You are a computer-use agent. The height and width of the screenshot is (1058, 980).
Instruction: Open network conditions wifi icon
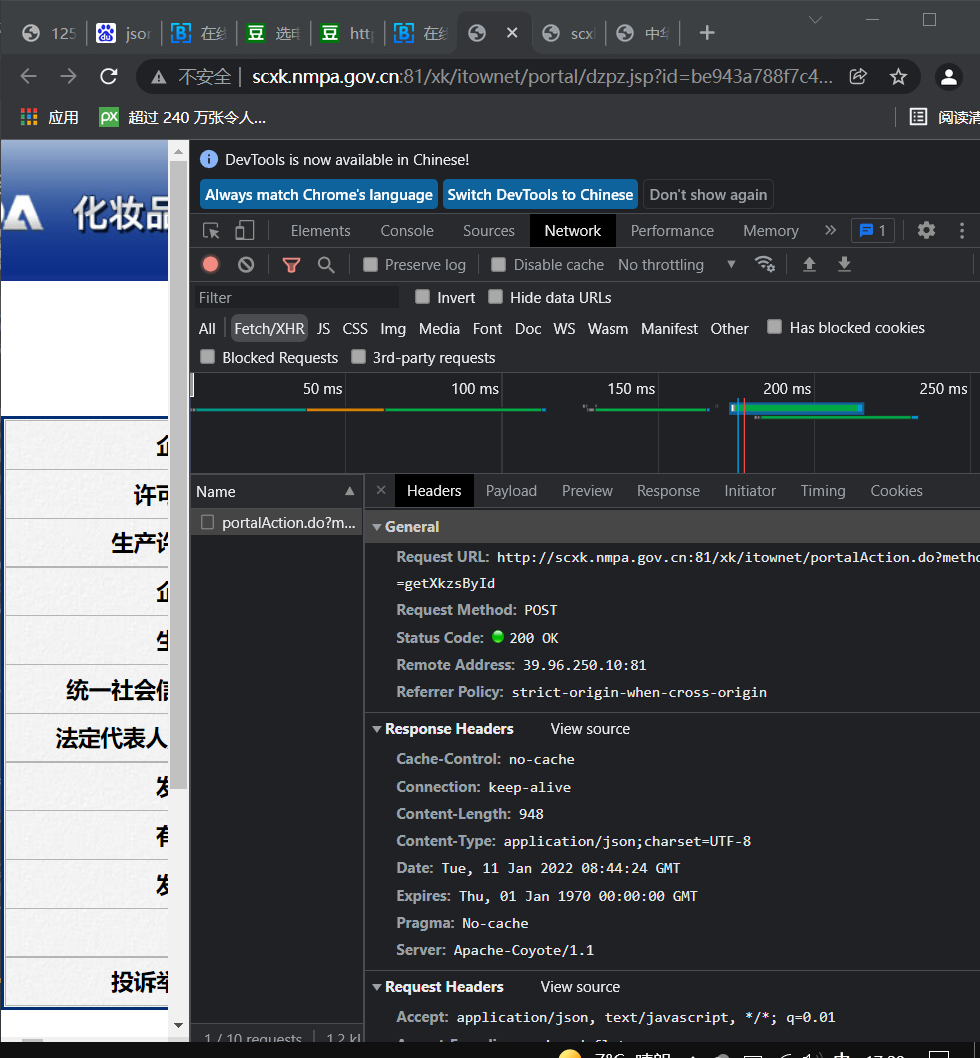coord(765,265)
